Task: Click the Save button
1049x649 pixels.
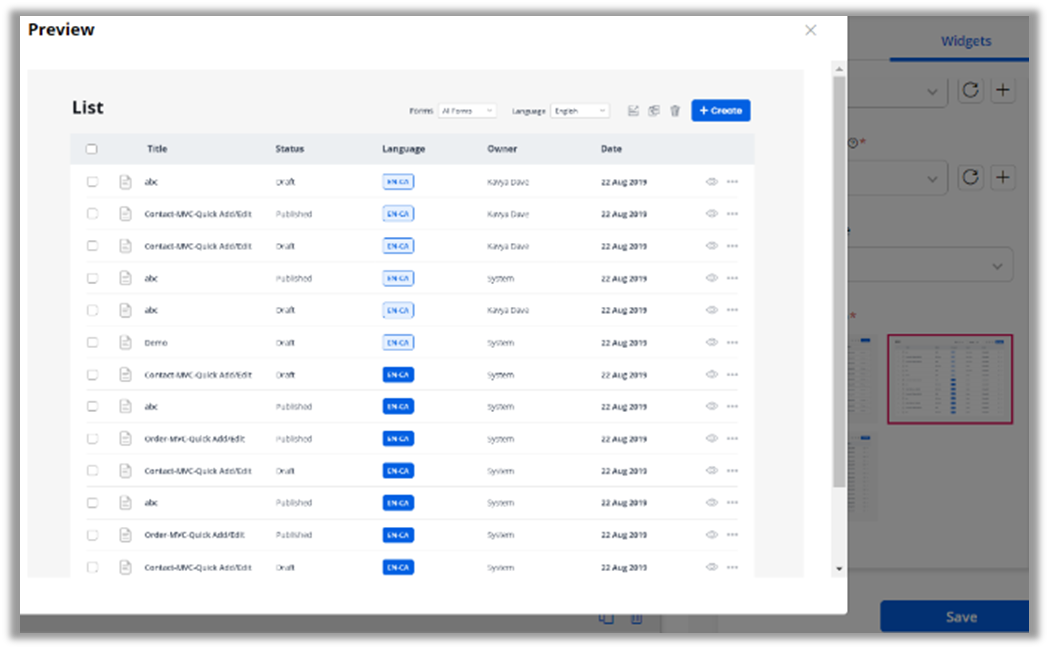Action: [960, 616]
